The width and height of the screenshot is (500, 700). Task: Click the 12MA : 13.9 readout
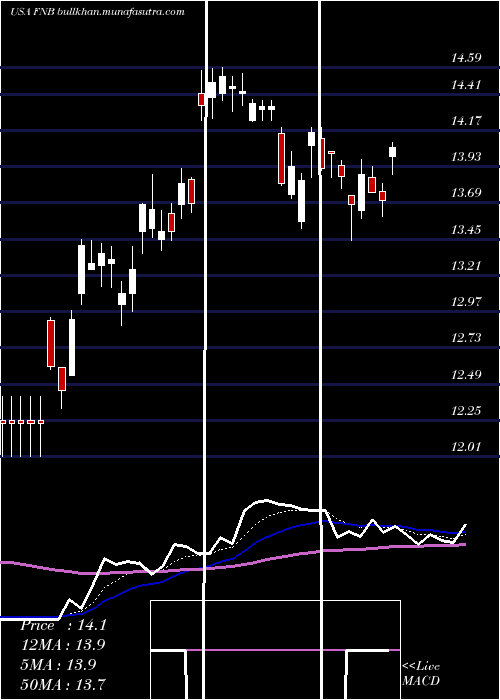coord(63,645)
